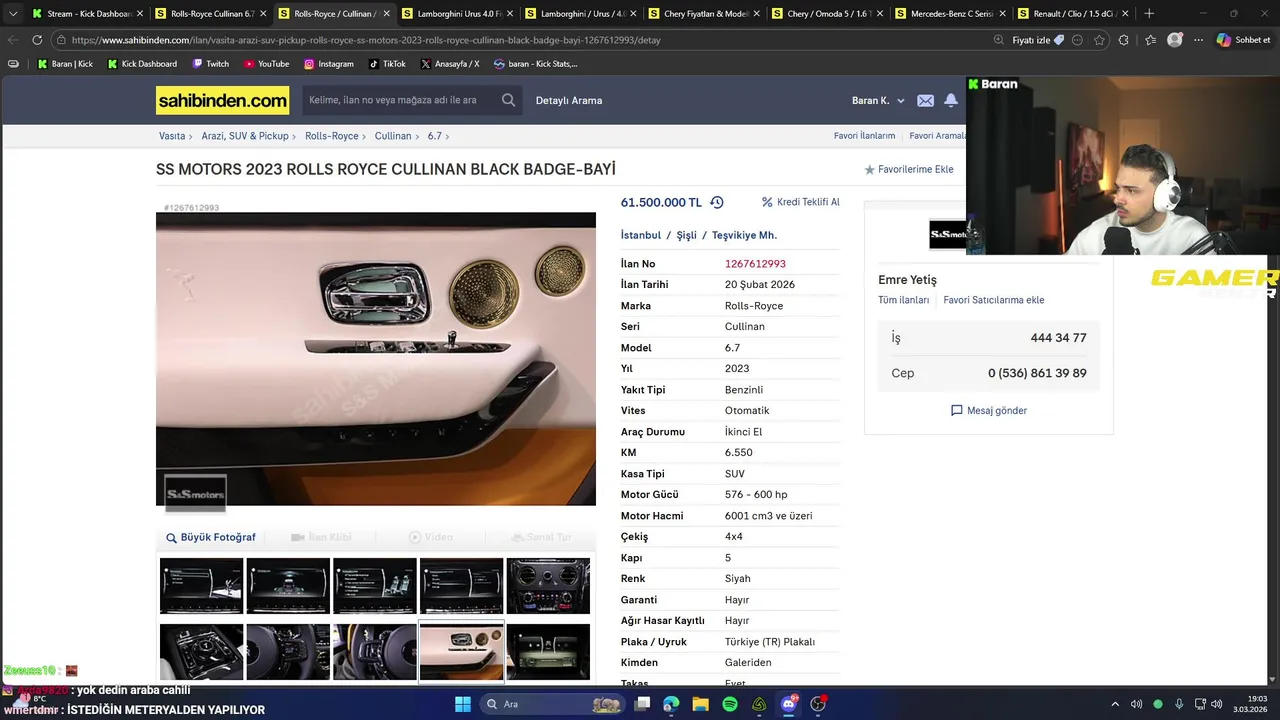Open Windows Start menu
This screenshot has height=720, width=1280.
[x=462, y=704]
